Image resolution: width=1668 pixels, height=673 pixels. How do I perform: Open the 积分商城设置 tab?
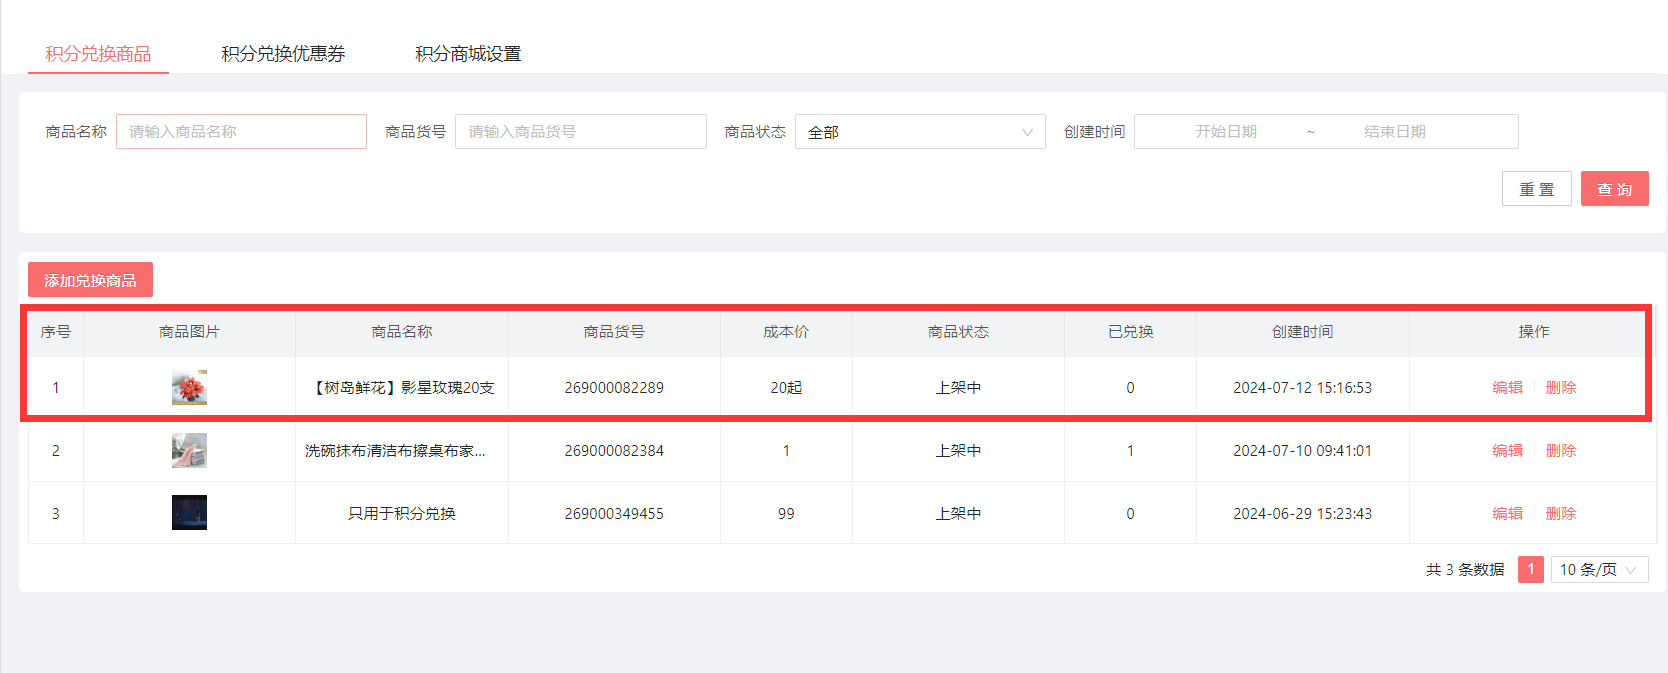click(x=468, y=54)
